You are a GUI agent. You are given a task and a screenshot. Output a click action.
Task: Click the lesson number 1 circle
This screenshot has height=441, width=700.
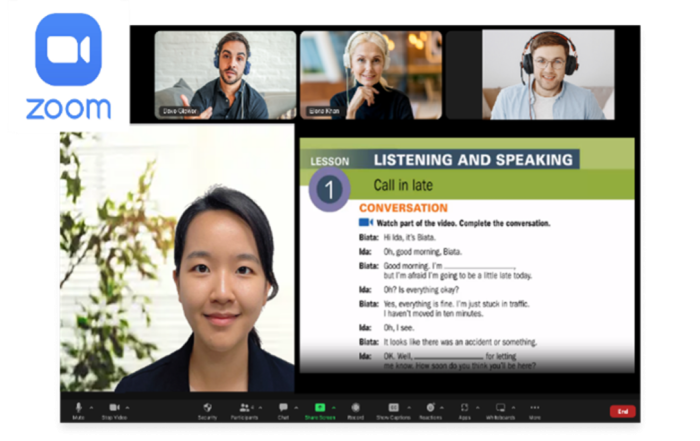(x=329, y=190)
